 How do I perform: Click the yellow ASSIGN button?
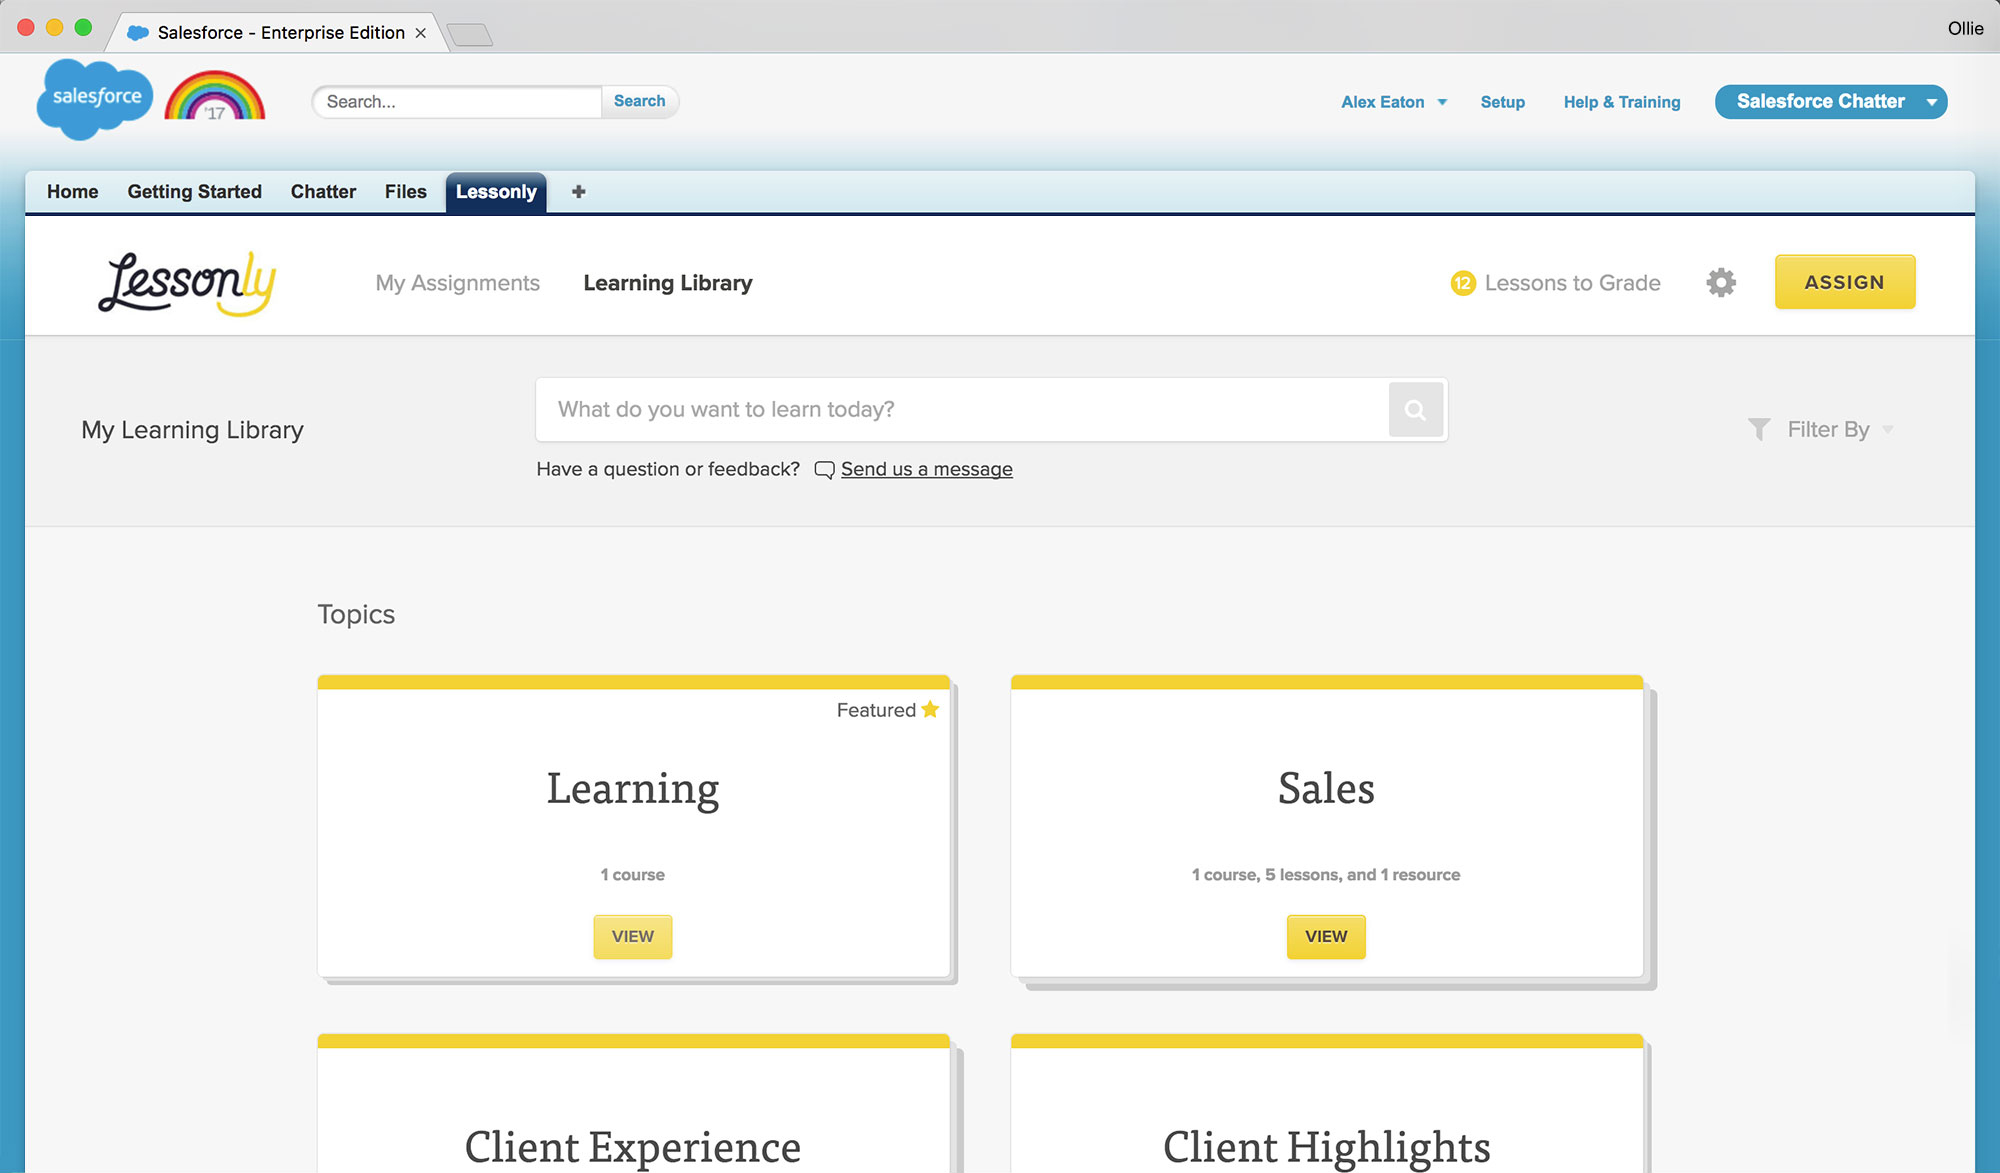[x=1845, y=282]
